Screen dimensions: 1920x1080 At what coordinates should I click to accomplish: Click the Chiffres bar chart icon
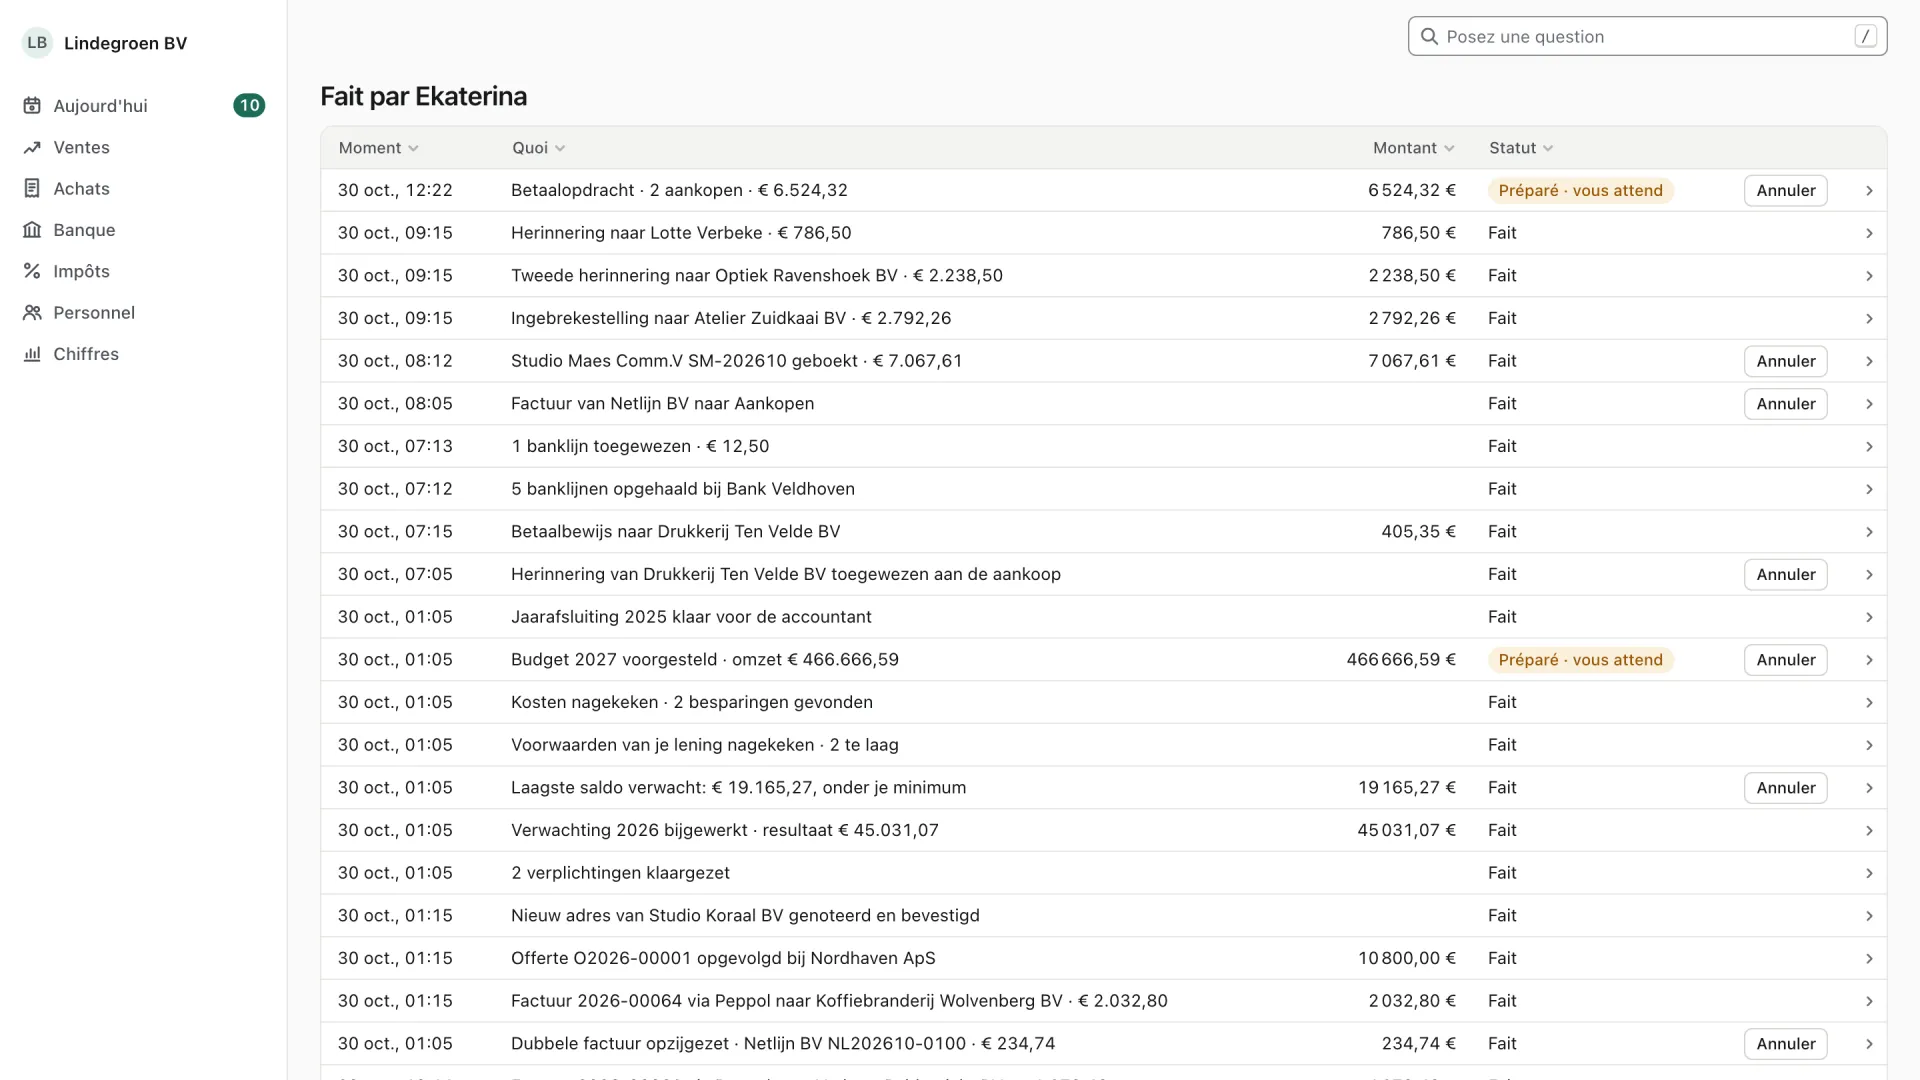click(32, 354)
